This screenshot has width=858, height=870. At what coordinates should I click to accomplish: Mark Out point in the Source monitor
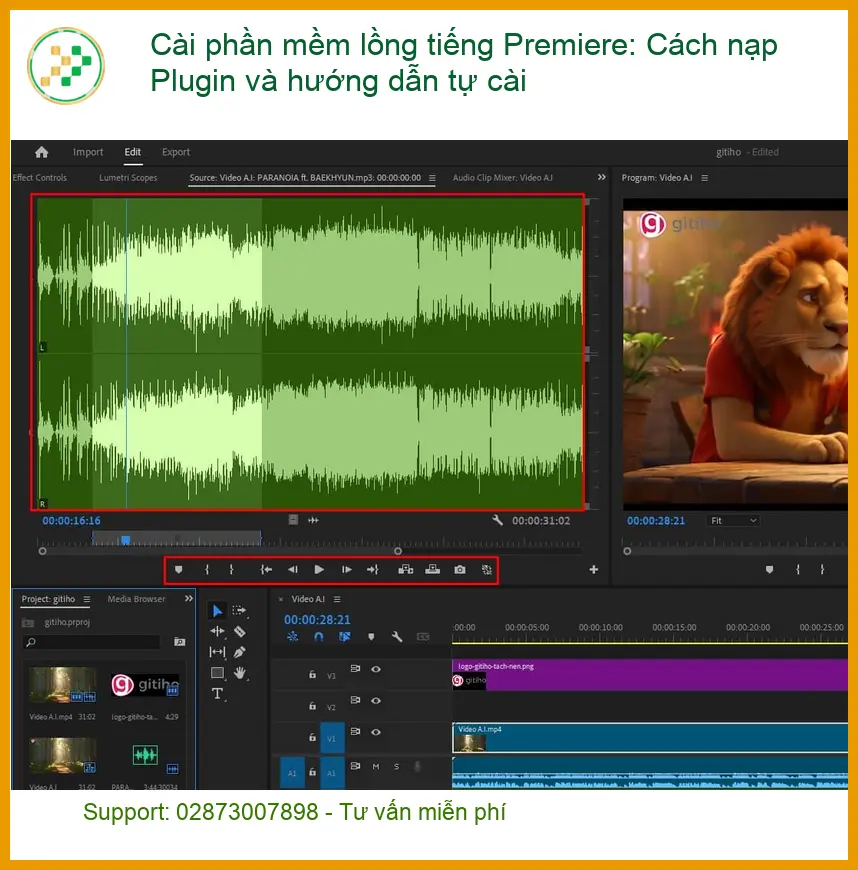(x=231, y=570)
